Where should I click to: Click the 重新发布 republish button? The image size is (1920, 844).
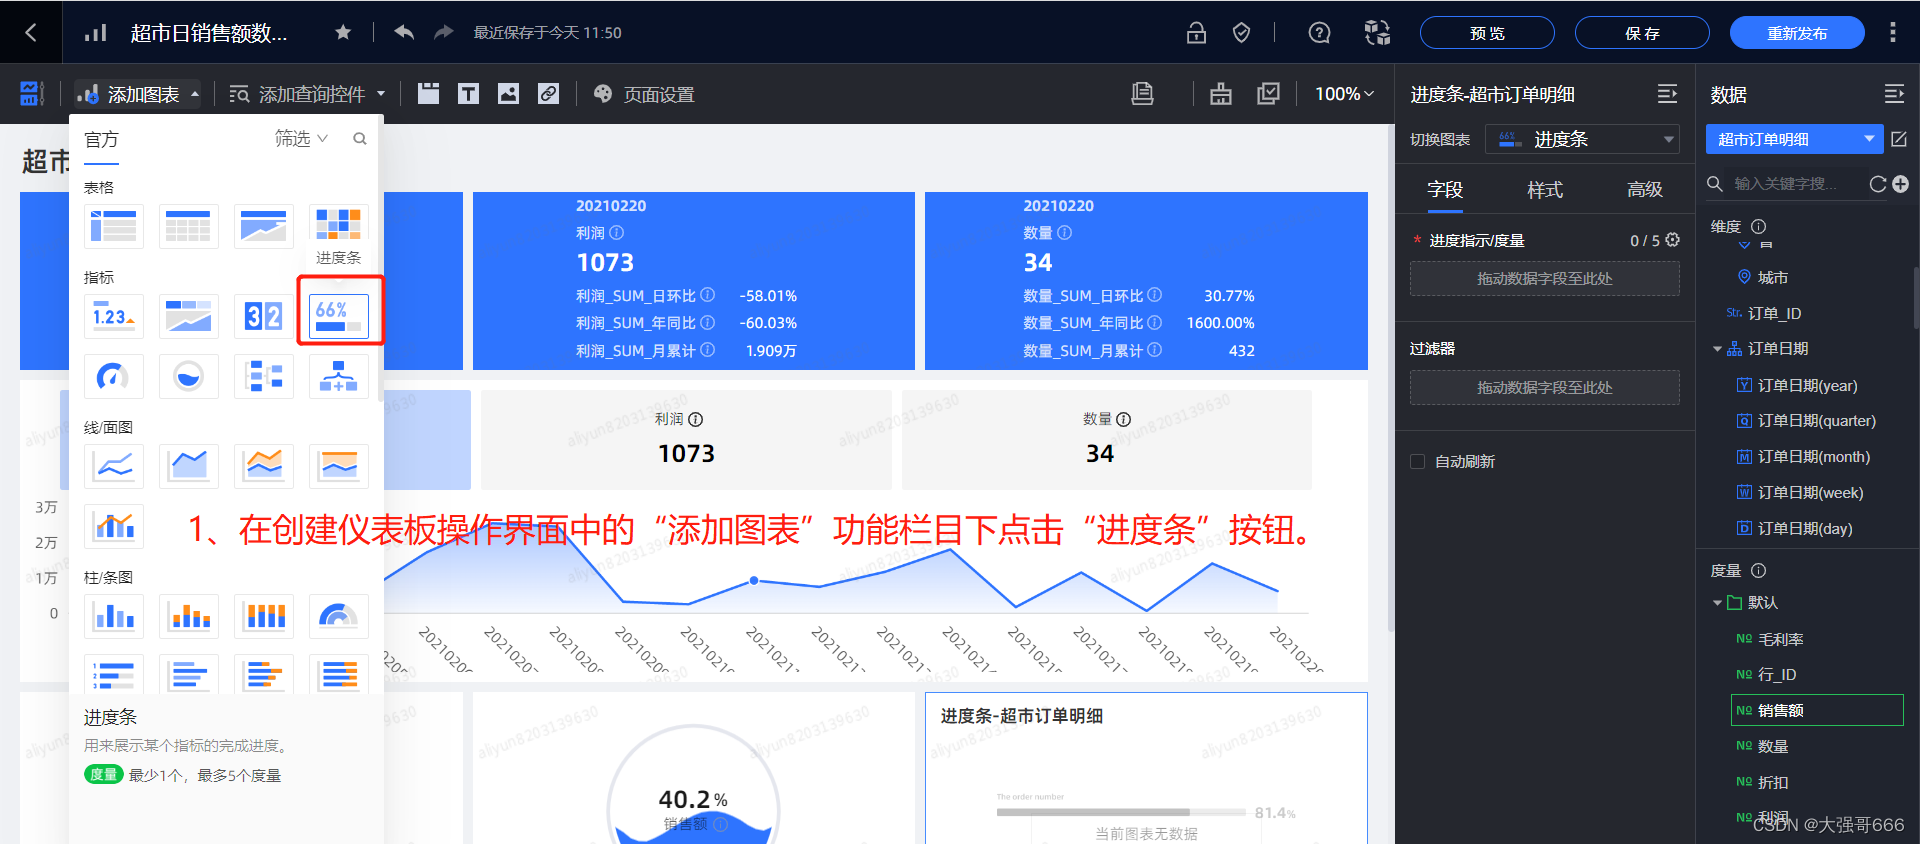coord(1797,33)
